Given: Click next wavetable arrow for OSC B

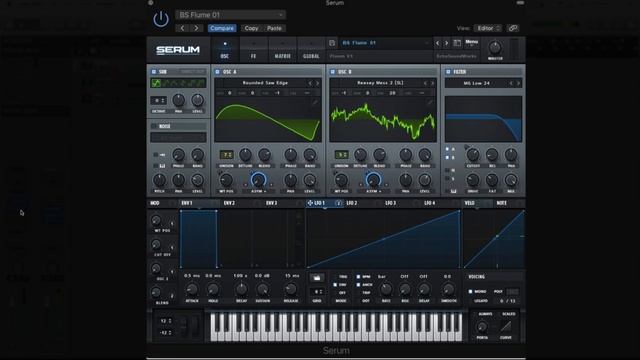Looking at the screenshot, I should [x=433, y=83].
